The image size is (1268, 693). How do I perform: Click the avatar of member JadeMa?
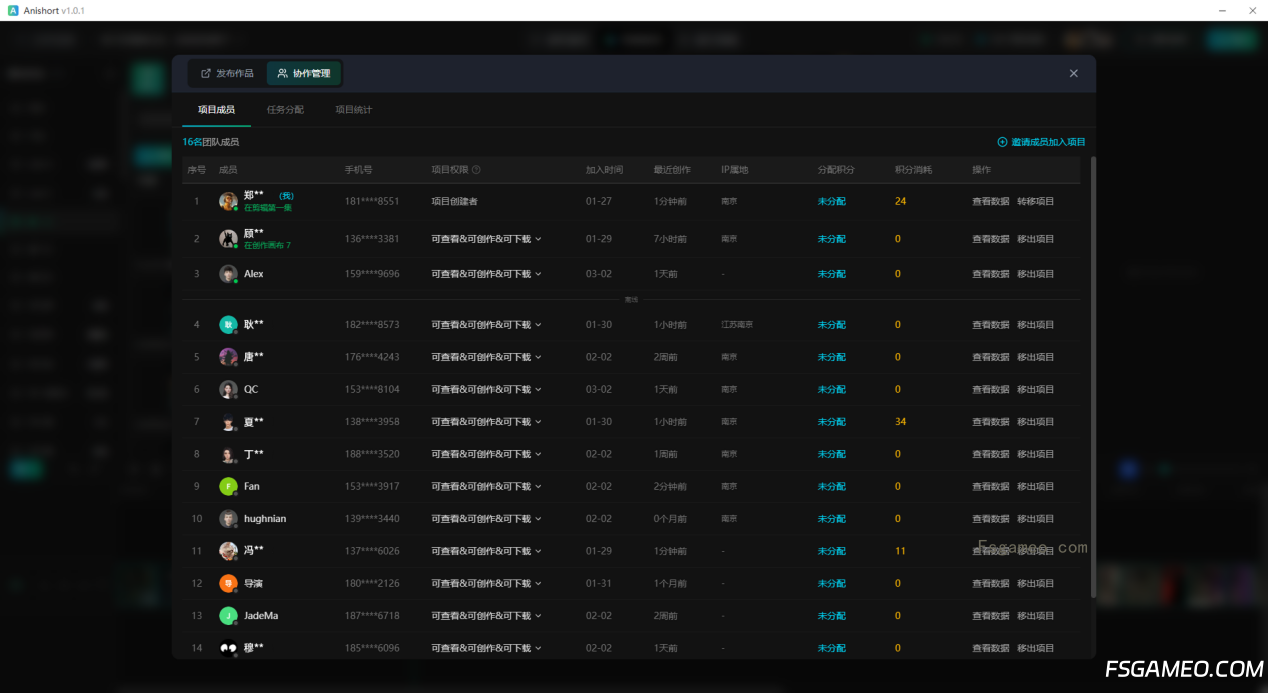(228, 616)
